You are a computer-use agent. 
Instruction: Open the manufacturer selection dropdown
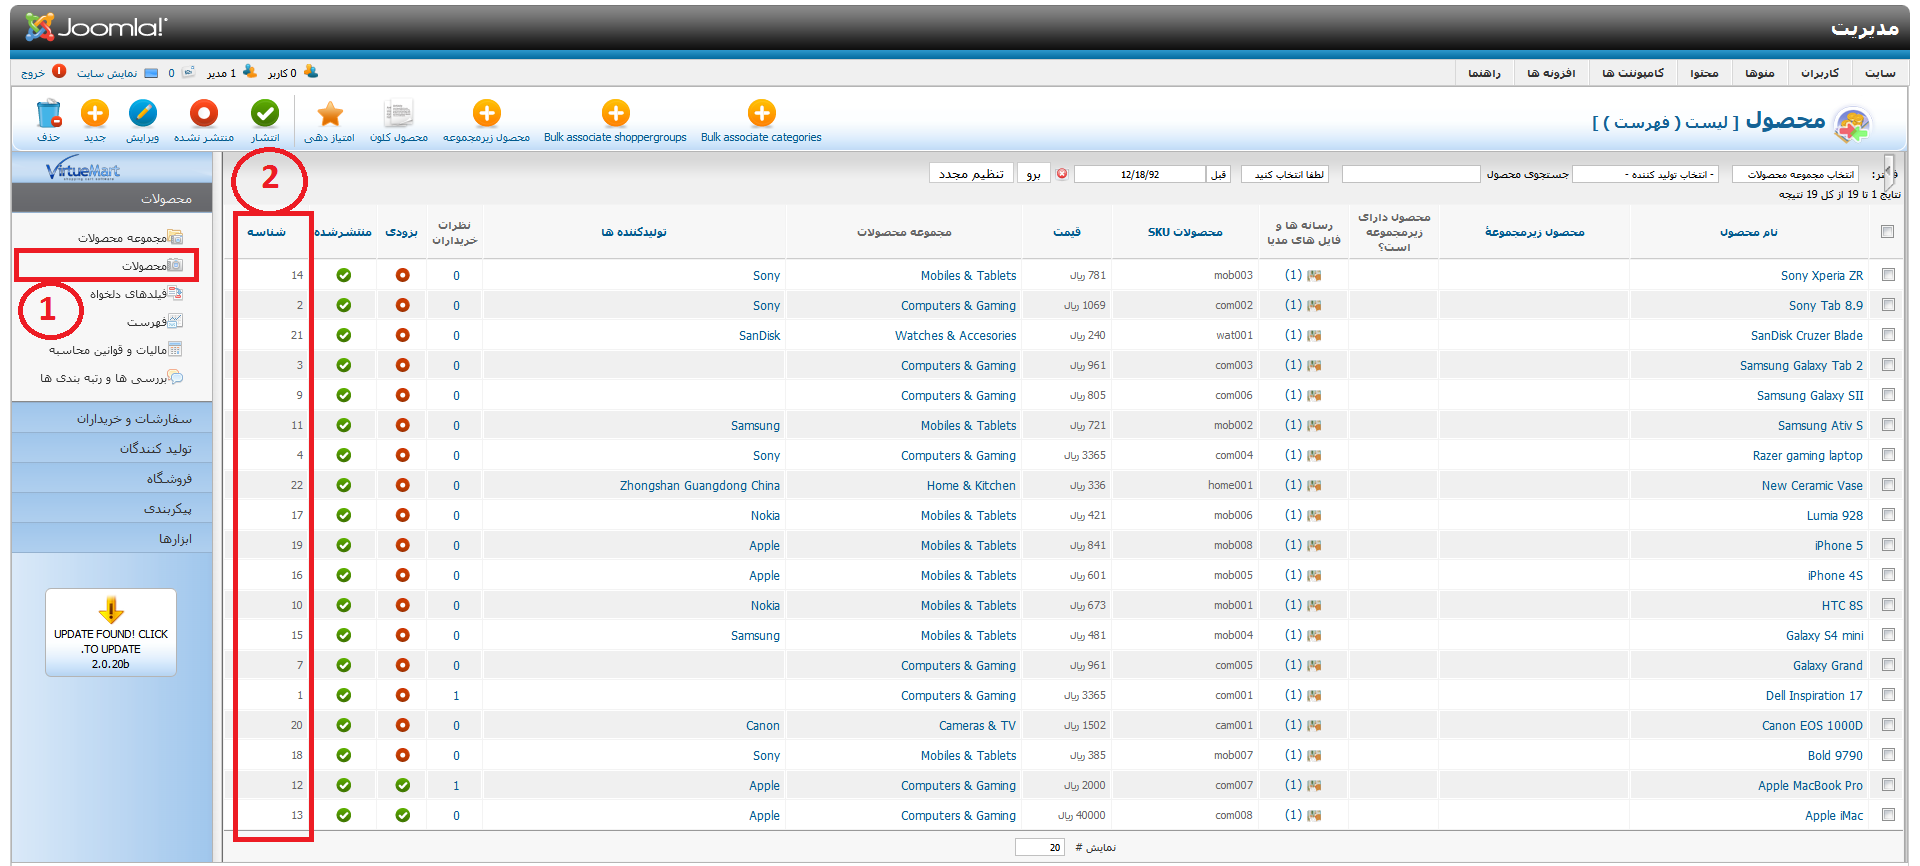pyautogui.click(x=1646, y=174)
